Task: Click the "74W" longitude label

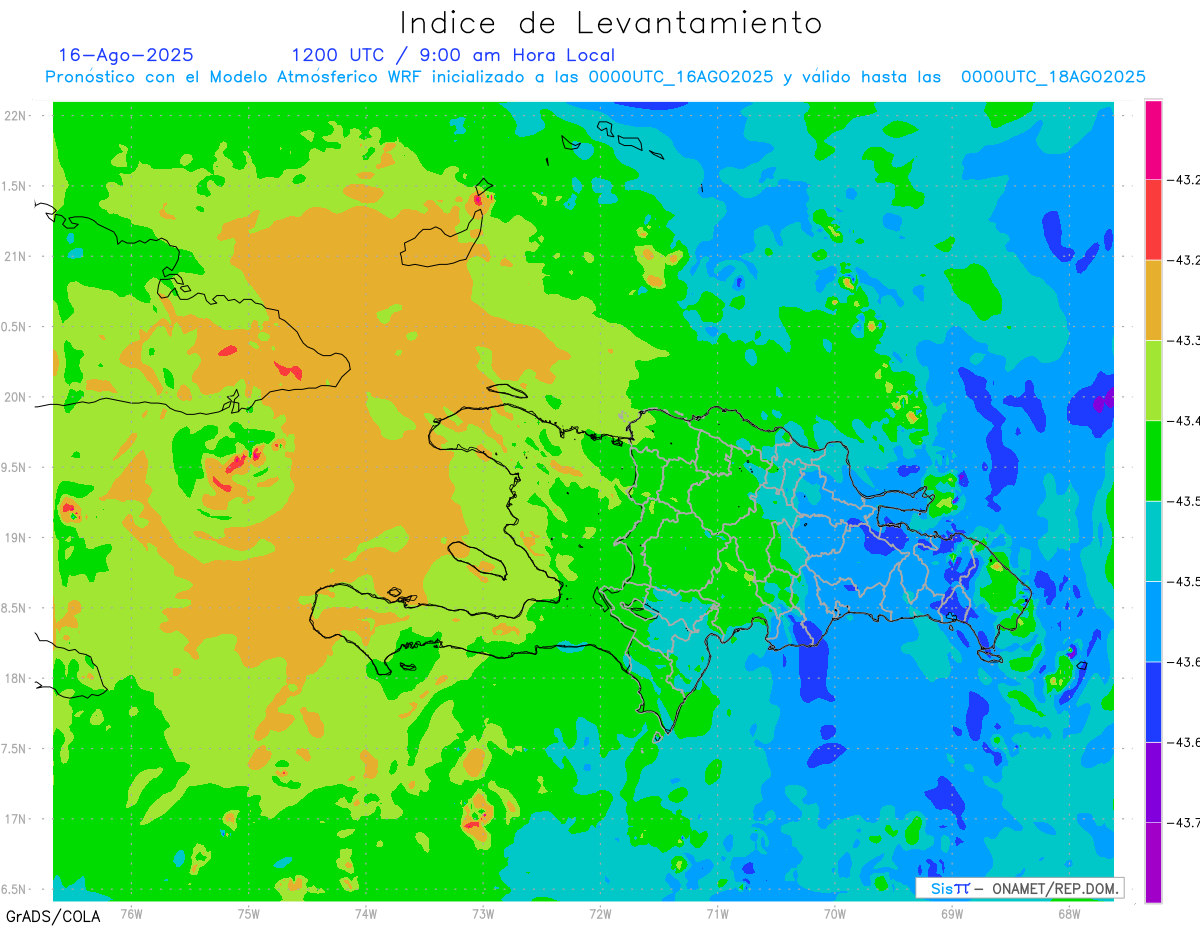Action: click(x=365, y=915)
